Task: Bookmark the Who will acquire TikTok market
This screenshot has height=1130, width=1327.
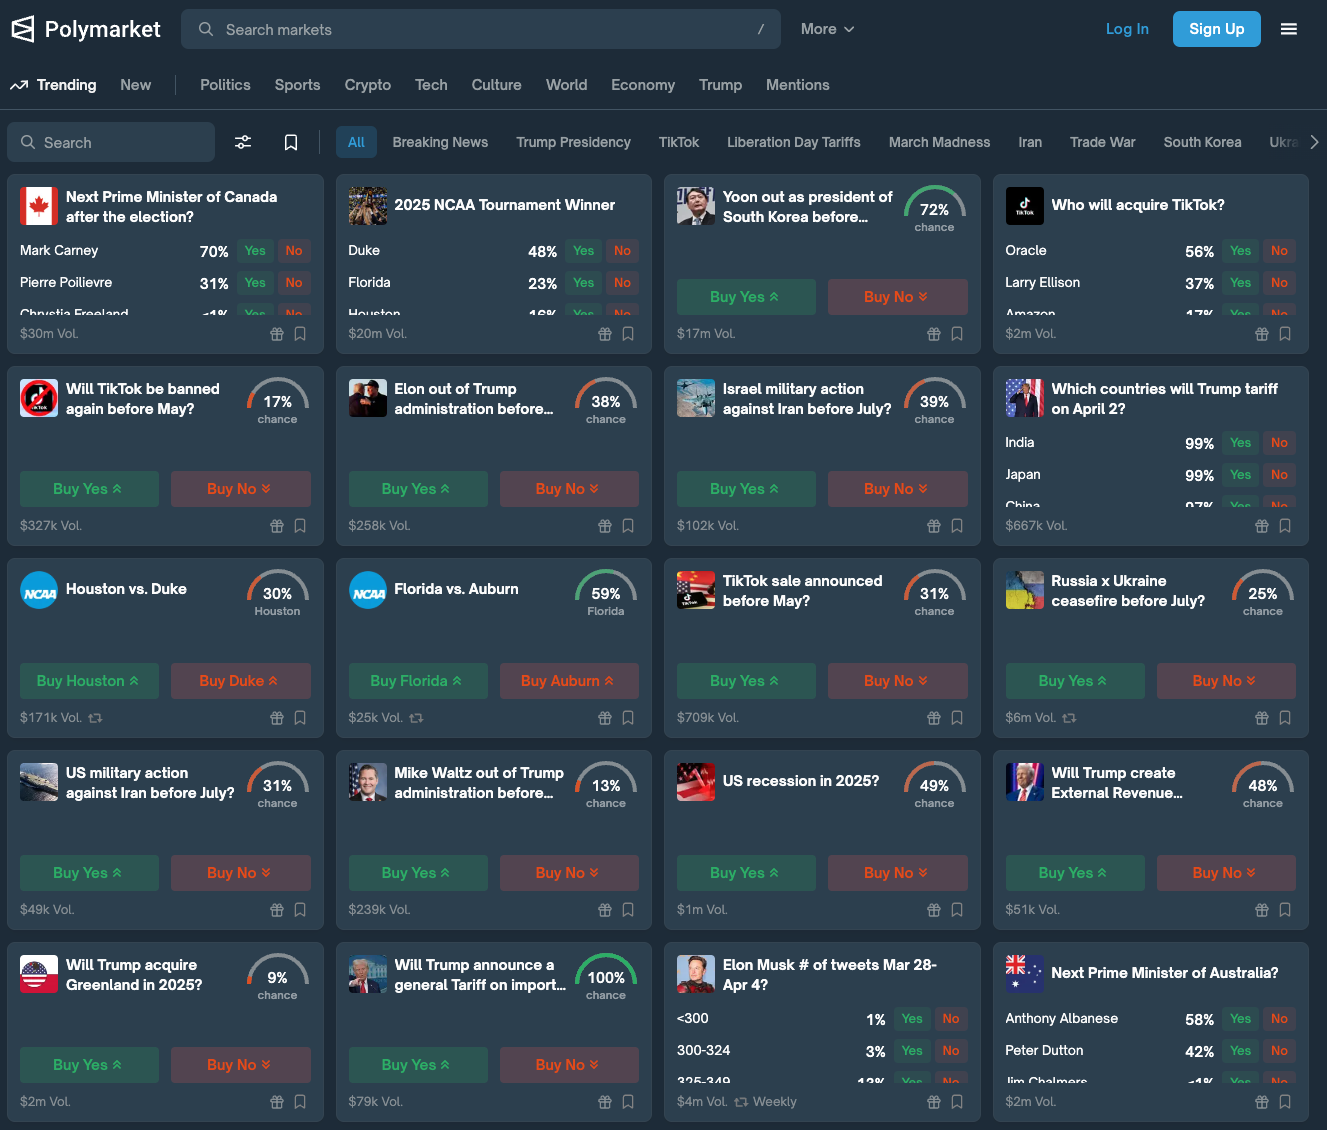Action: pos(1285,334)
